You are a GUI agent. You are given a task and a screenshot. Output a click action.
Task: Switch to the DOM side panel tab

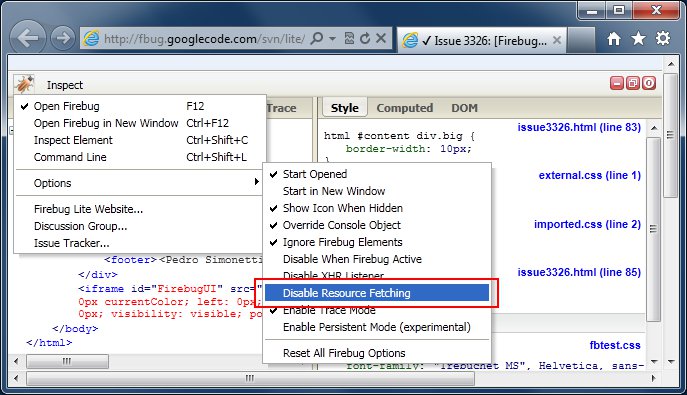click(464, 108)
